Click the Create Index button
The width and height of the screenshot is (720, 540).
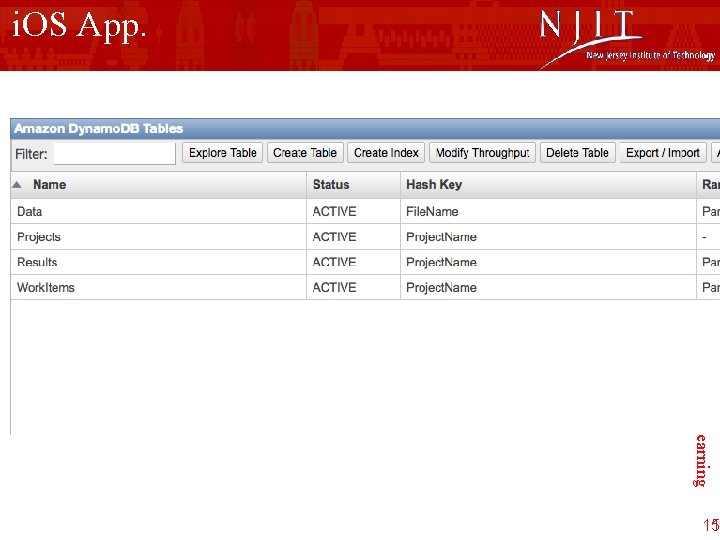coord(386,153)
